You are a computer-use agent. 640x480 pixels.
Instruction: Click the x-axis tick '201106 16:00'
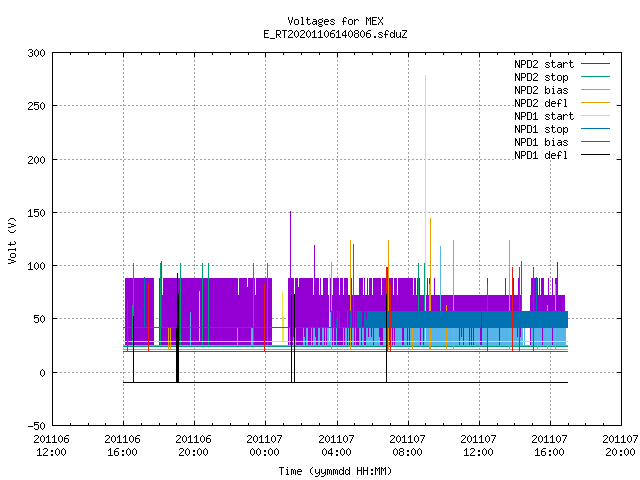click(123, 446)
